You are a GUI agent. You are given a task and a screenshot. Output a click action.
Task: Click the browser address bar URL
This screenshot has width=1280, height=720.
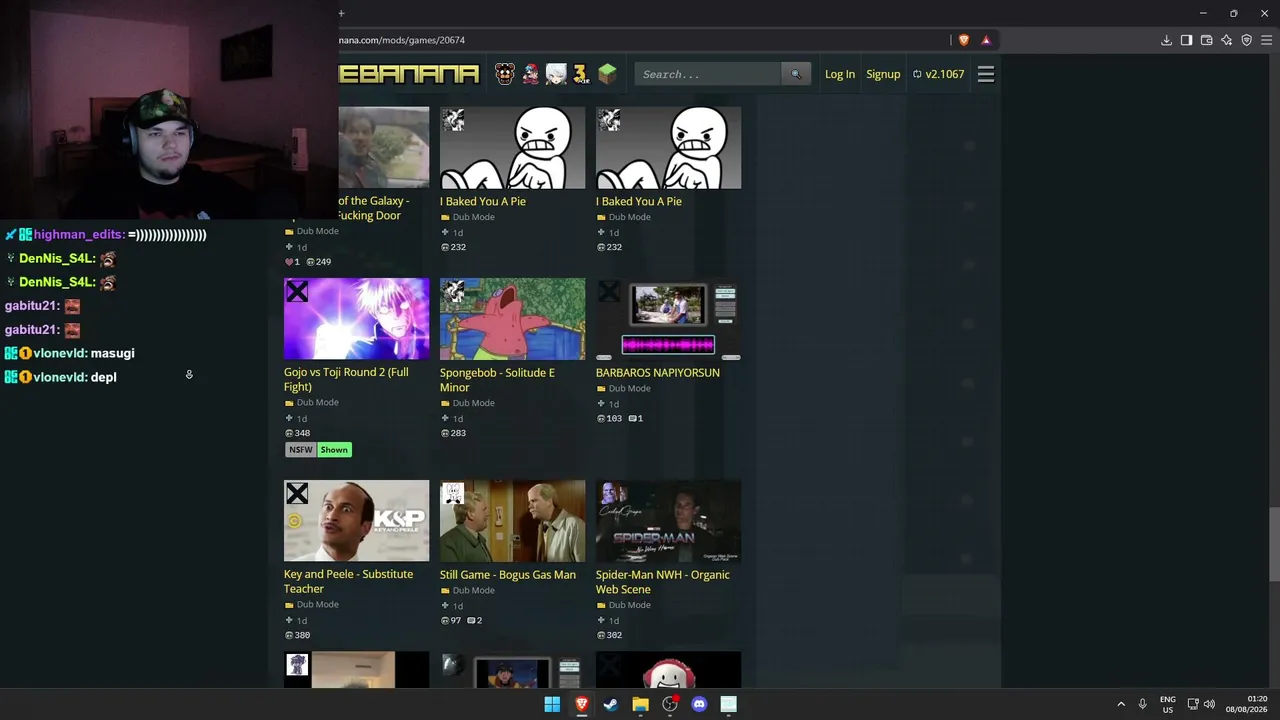click(402, 40)
